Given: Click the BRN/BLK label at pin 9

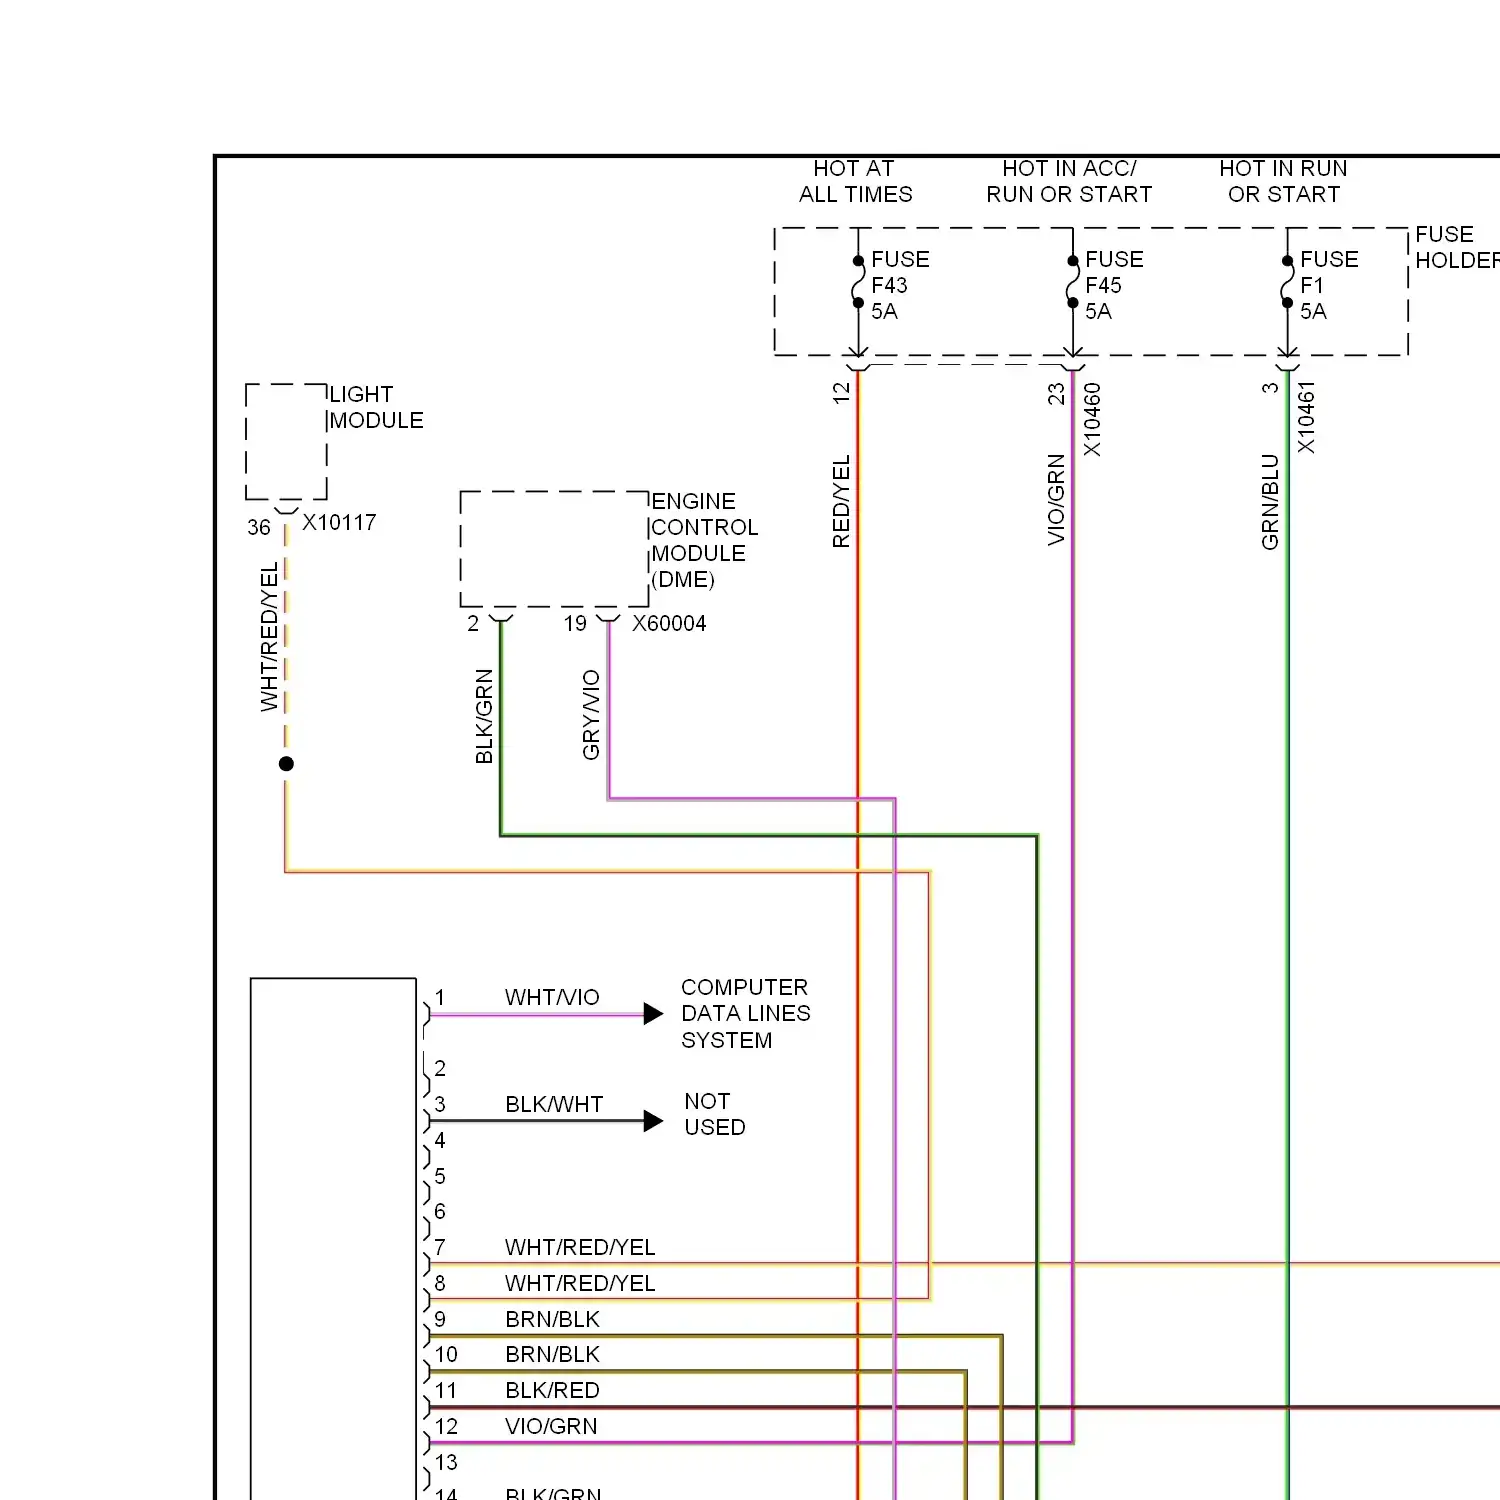Looking at the screenshot, I should tap(552, 1319).
